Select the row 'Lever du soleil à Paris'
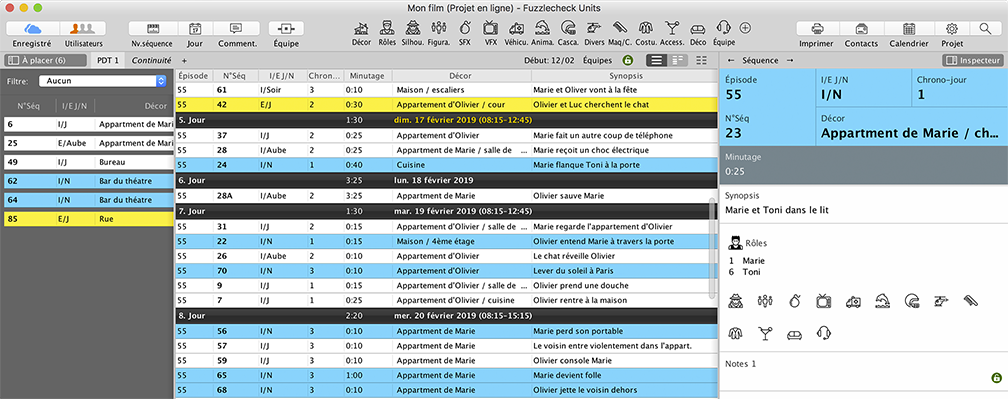Screen dimensions: 1008x399 446,270
